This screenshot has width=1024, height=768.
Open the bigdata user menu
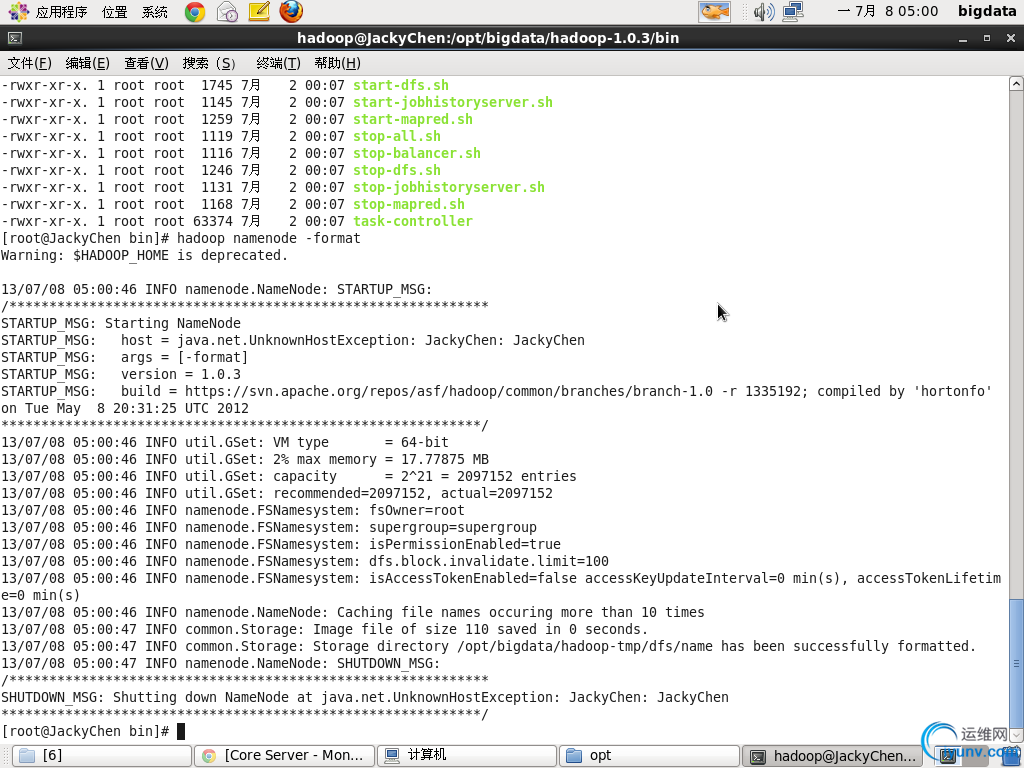(x=987, y=11)
